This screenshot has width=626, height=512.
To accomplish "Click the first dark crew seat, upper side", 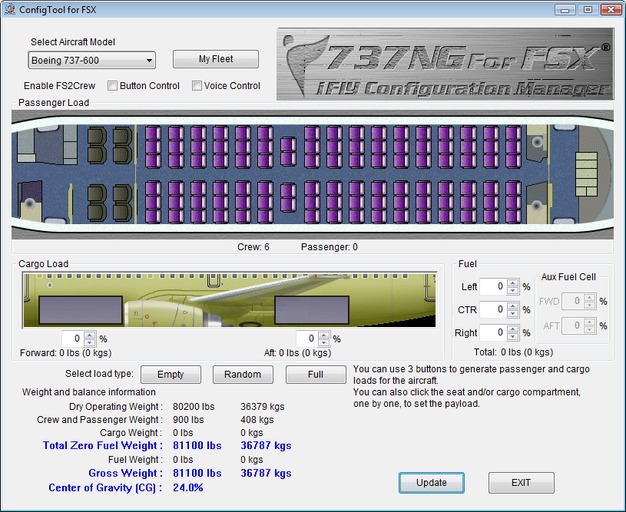I will pyautogui.click(x=97, y=145).
